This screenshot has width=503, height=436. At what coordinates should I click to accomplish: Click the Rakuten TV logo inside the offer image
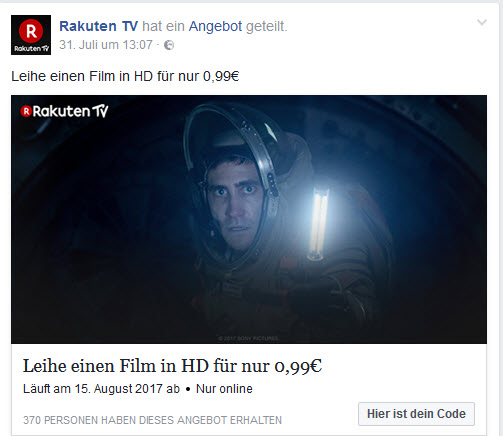click(64, 111)
